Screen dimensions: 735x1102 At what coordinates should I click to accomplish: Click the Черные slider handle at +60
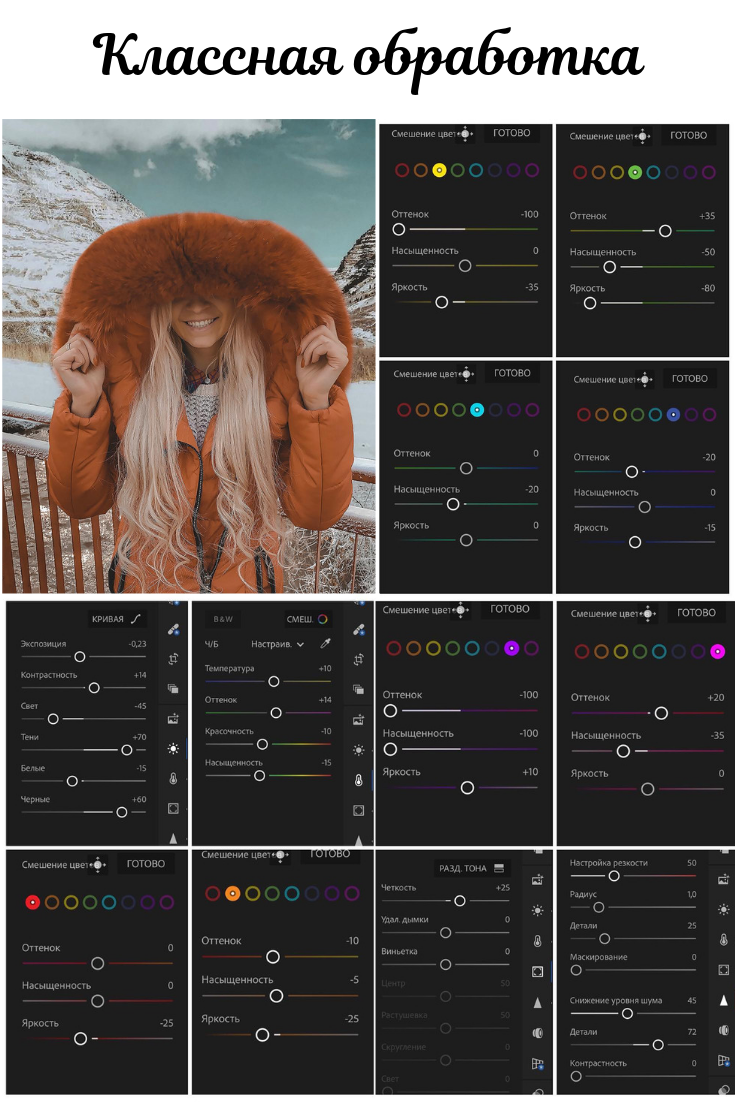tap(122, 812)
